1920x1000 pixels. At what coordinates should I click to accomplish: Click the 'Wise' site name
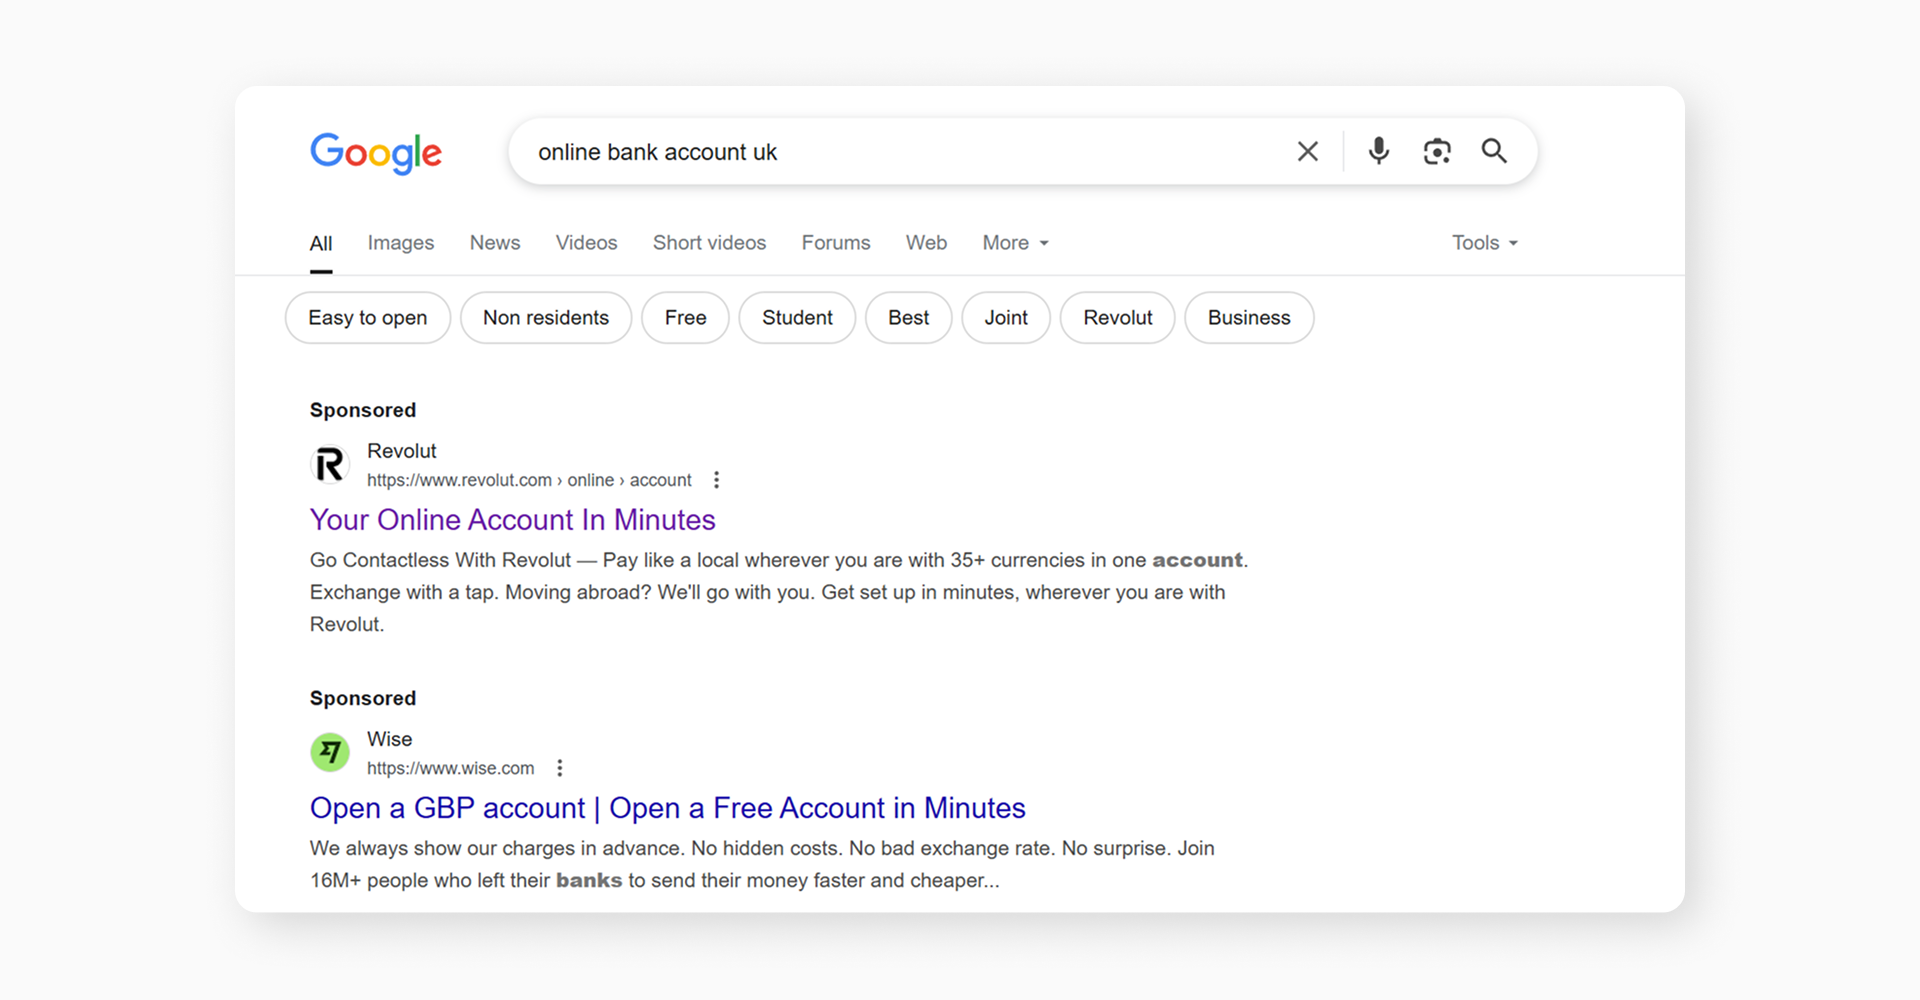[x=390, y=739]
